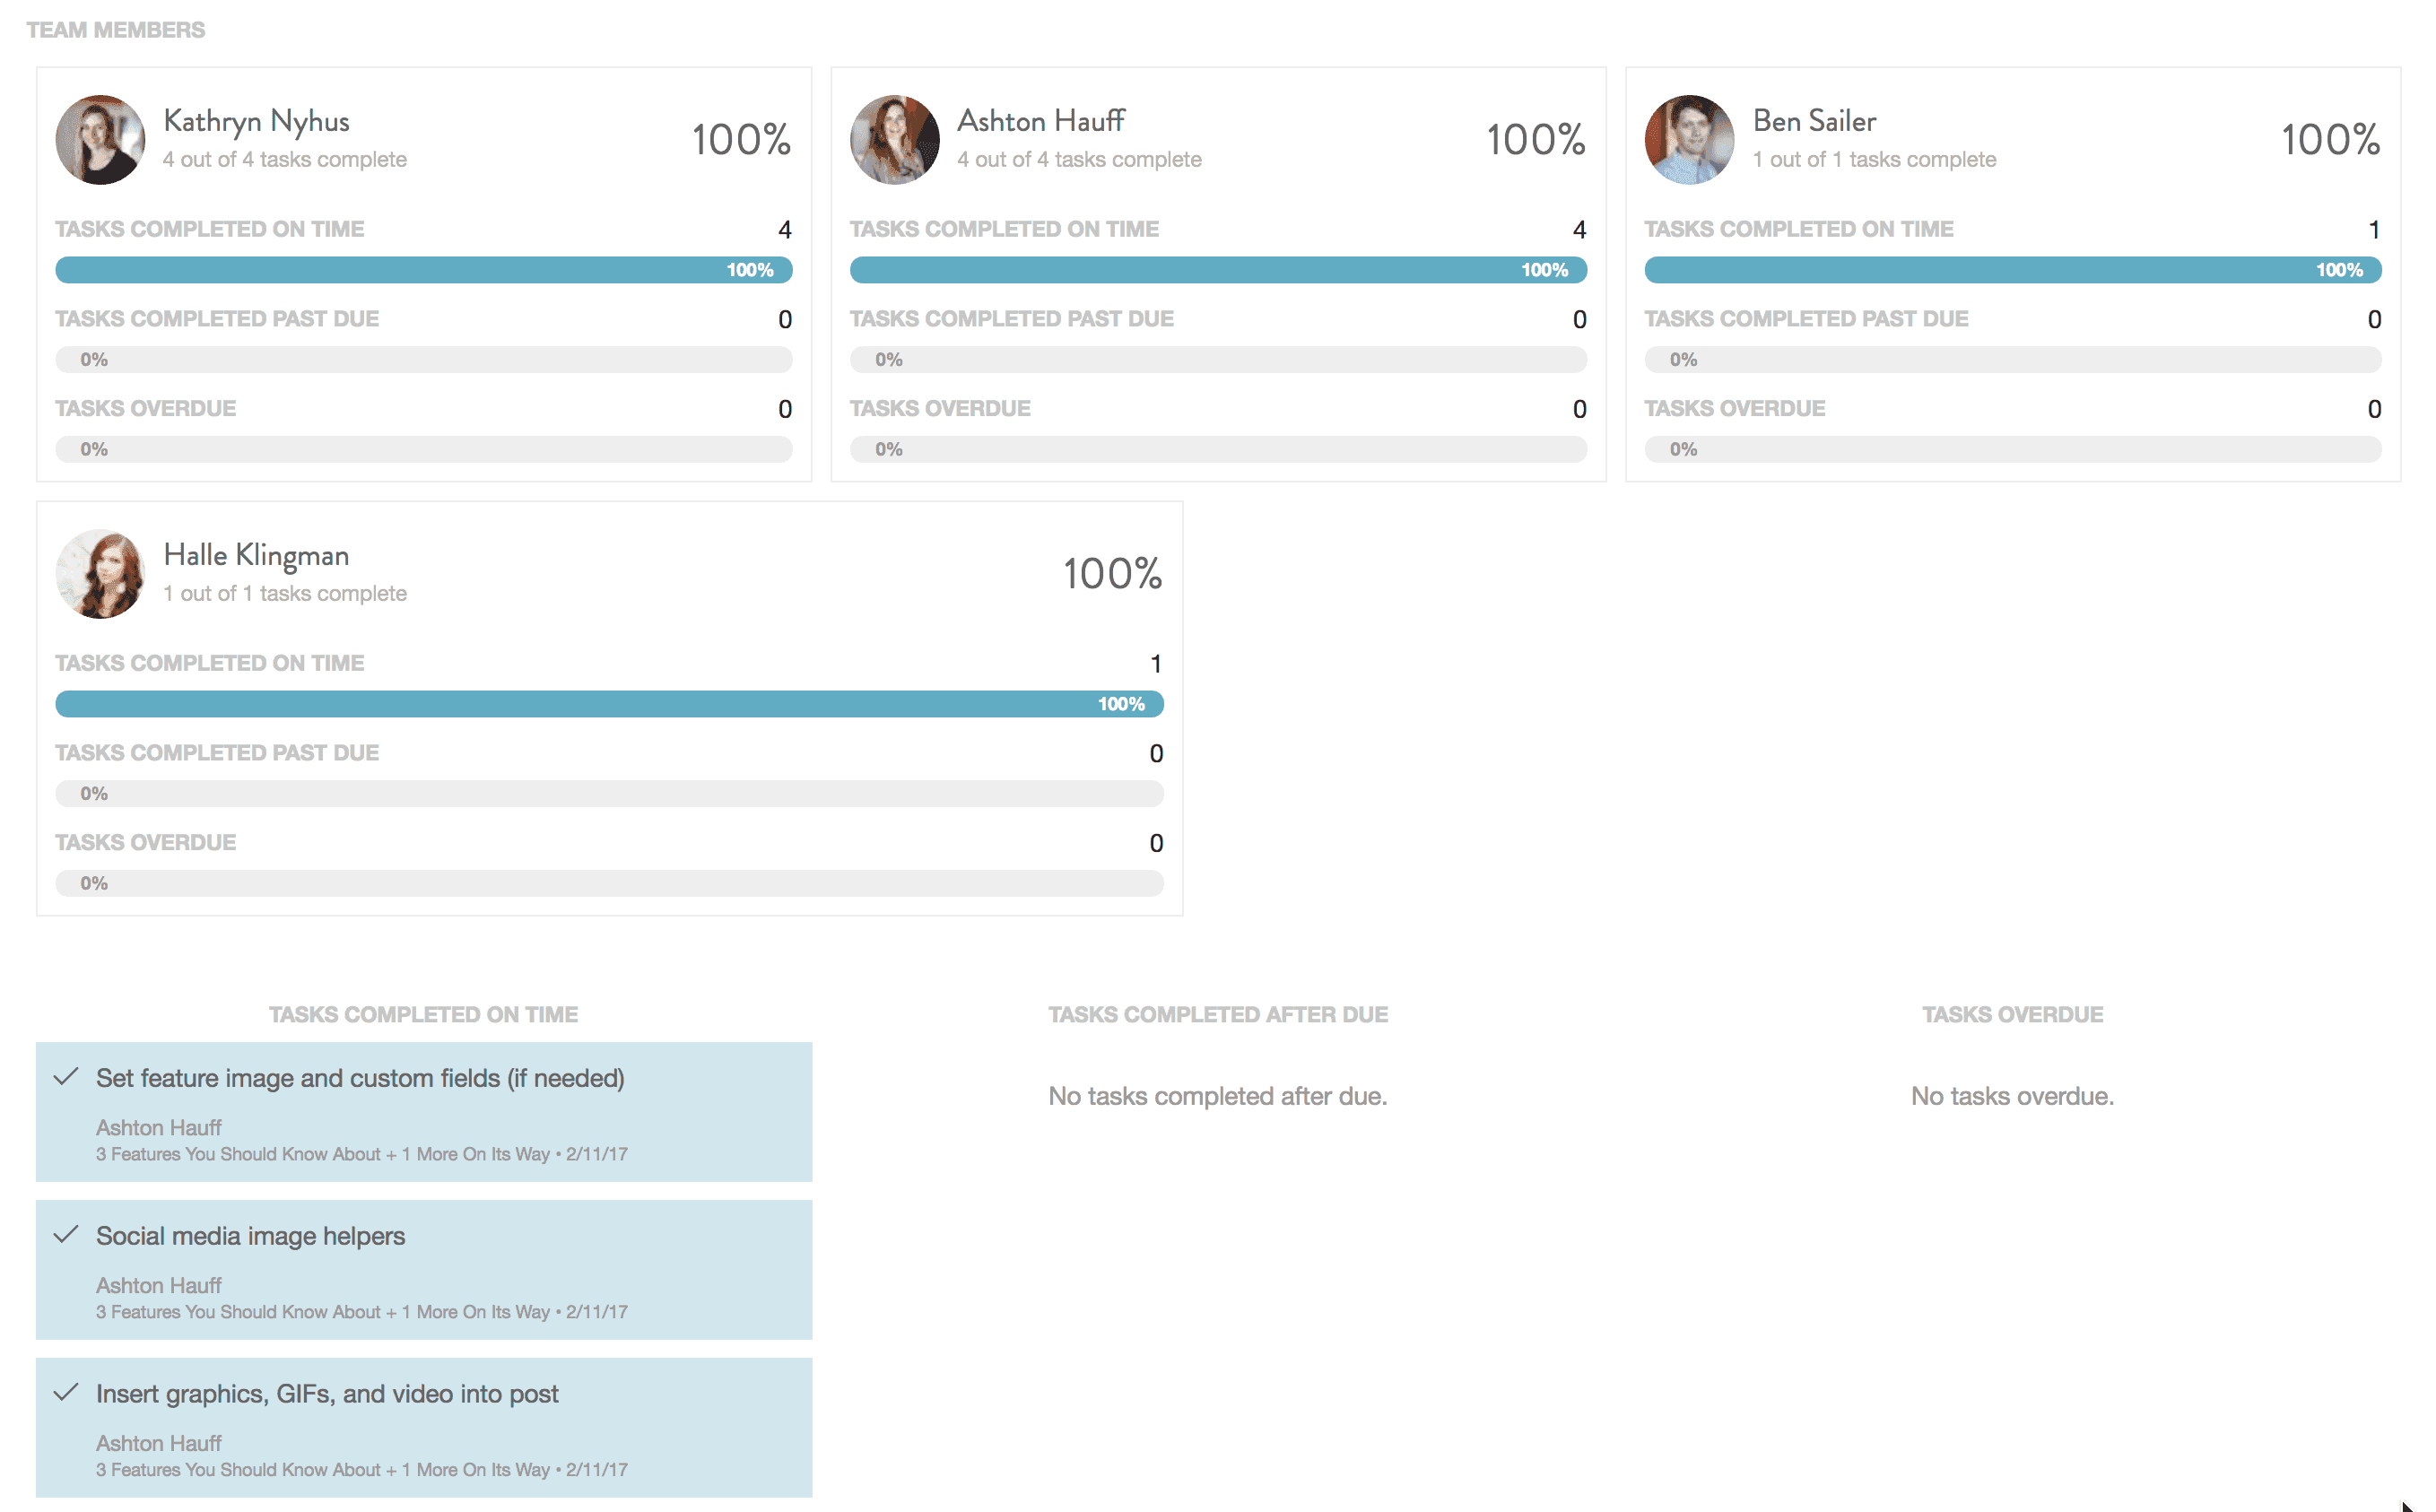Click Ben Sailer past due progress bar
Screen dimensions: 2436x1512
(x=2013, y=360)
